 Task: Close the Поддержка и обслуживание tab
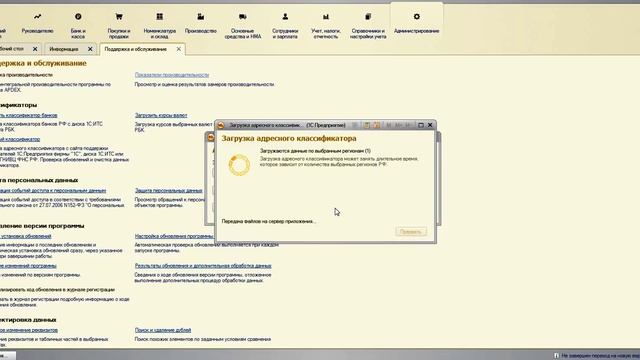[178, 49]
